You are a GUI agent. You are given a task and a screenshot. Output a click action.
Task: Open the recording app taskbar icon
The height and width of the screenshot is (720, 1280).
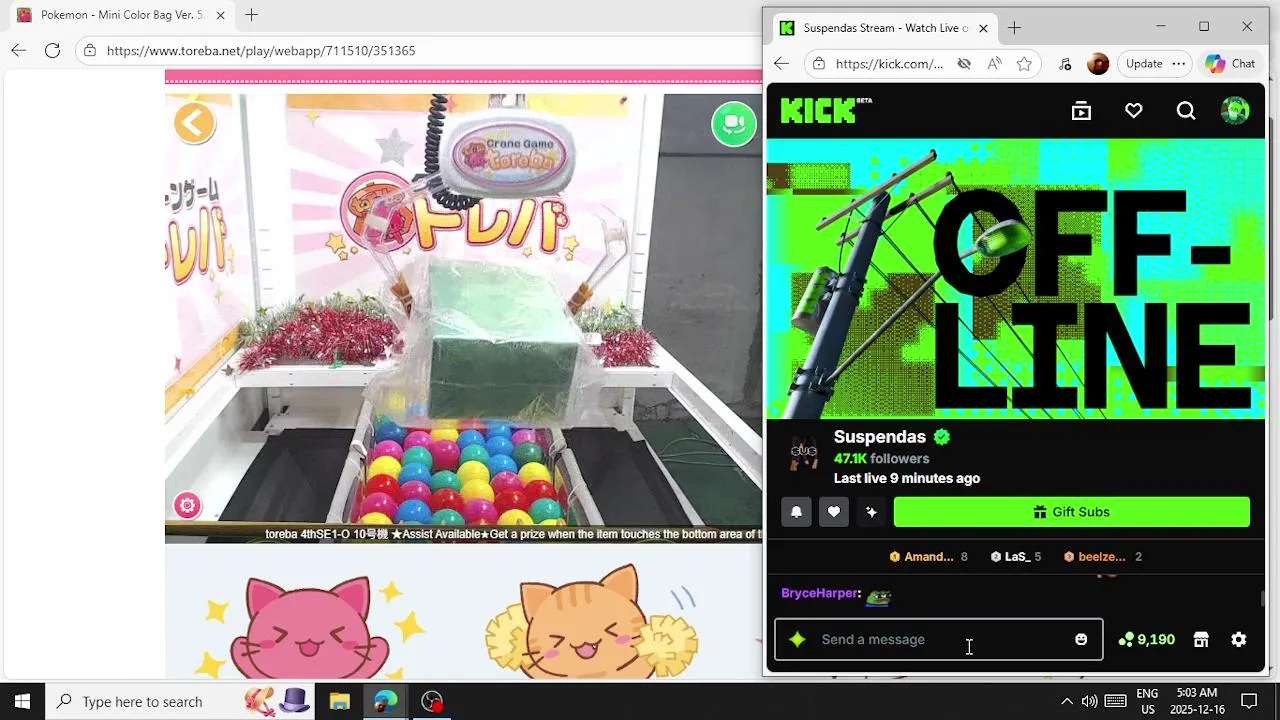(x=432, y=701)
